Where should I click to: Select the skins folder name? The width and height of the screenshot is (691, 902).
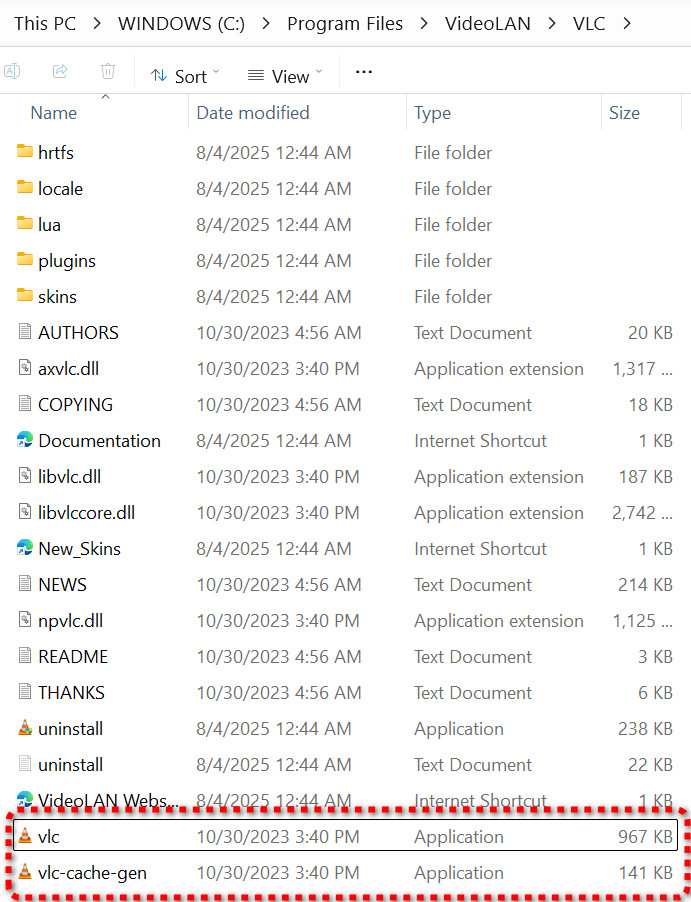point(58,297)
